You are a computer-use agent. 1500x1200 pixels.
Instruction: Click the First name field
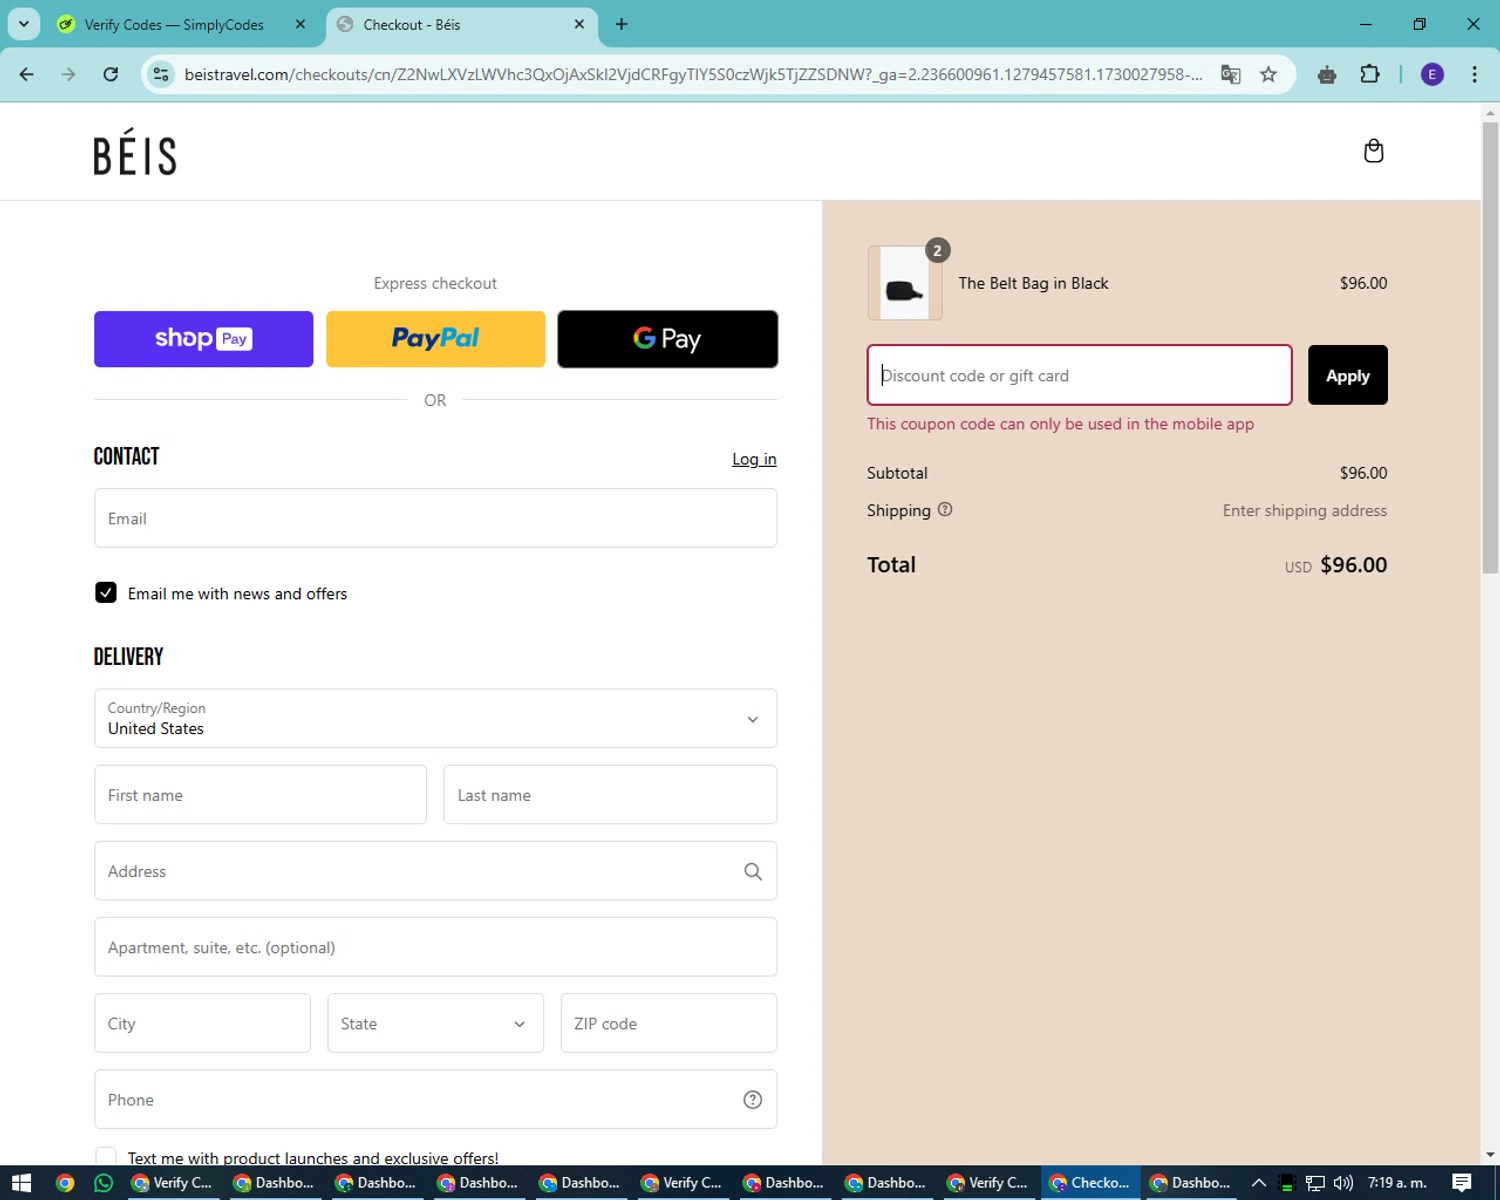(260, 795)
